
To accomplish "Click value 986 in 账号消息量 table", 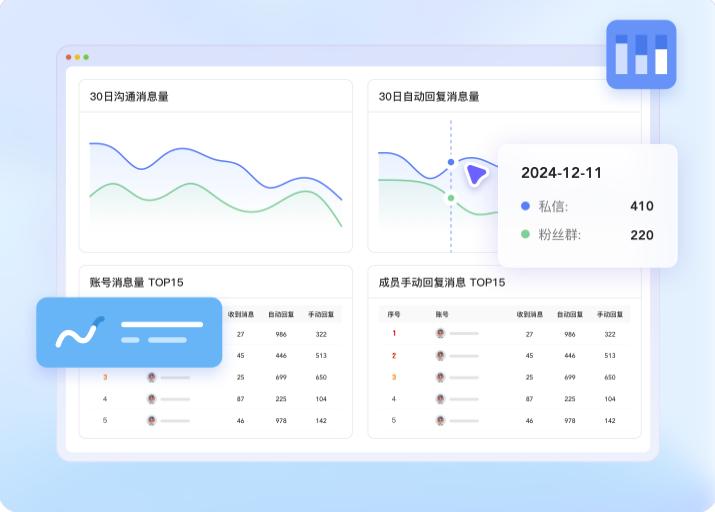I will [x=281, y=334].
